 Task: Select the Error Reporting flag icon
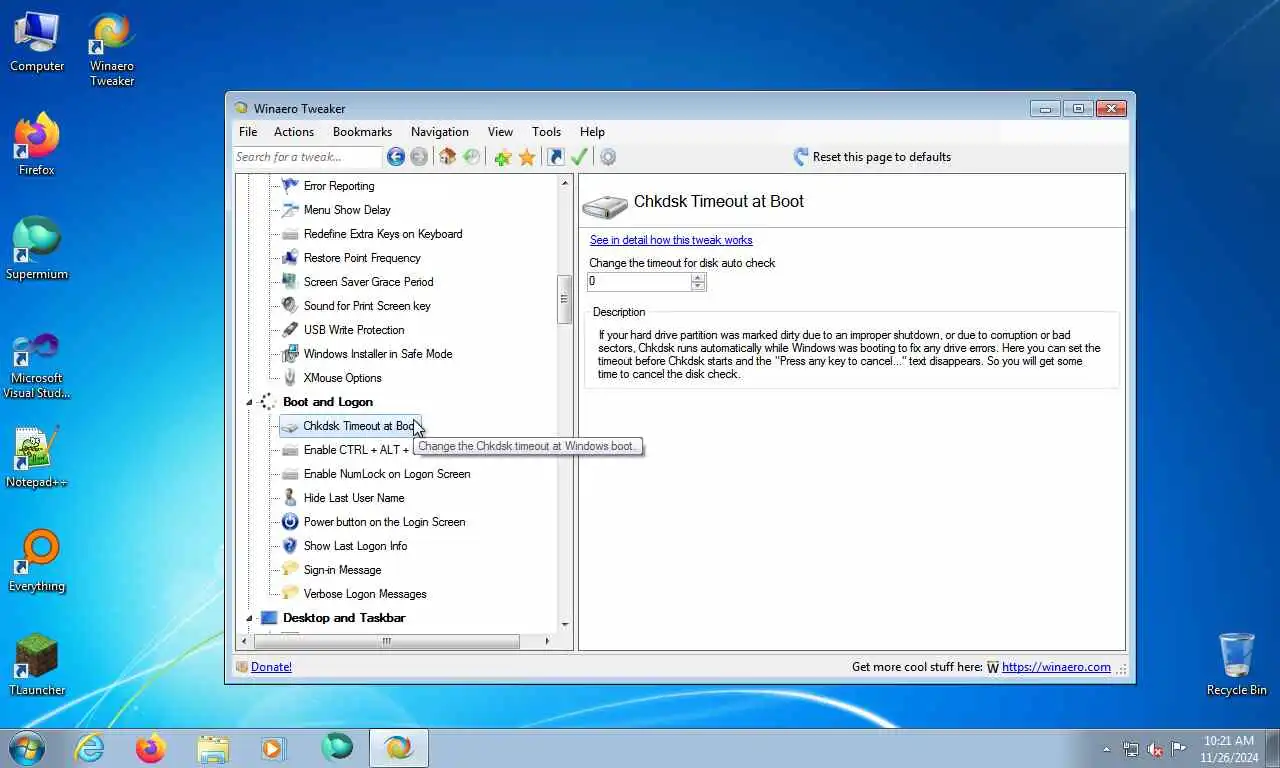tap(290, 186)
